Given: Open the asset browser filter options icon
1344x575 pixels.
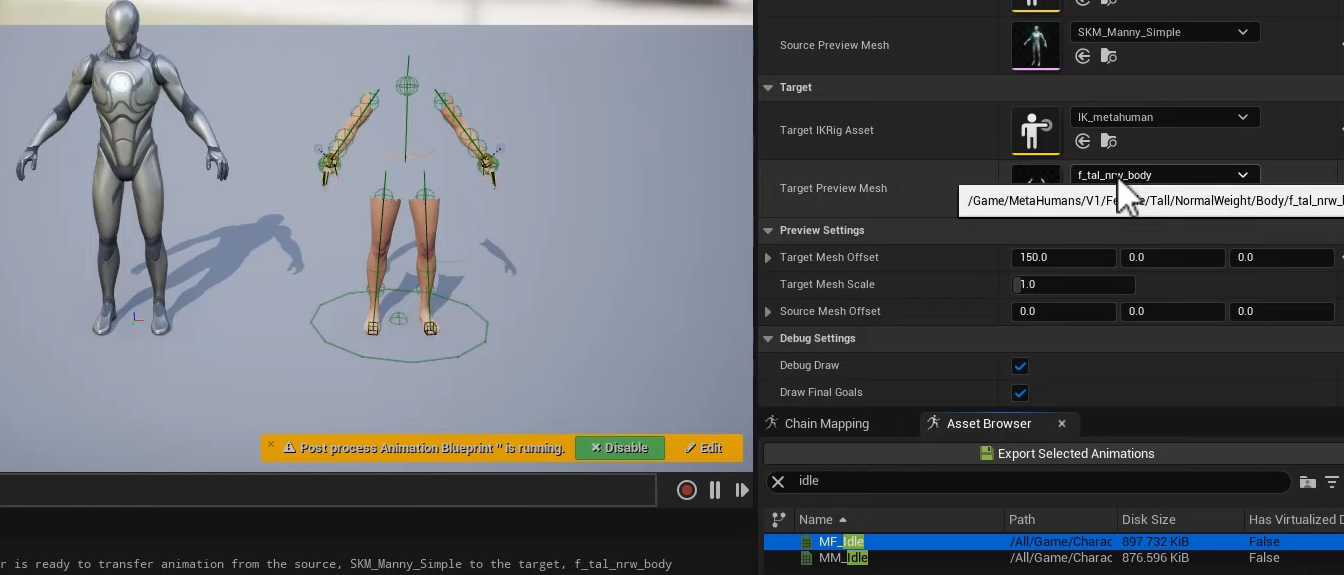Looking at the screenshot, I should coord(1332,482).
